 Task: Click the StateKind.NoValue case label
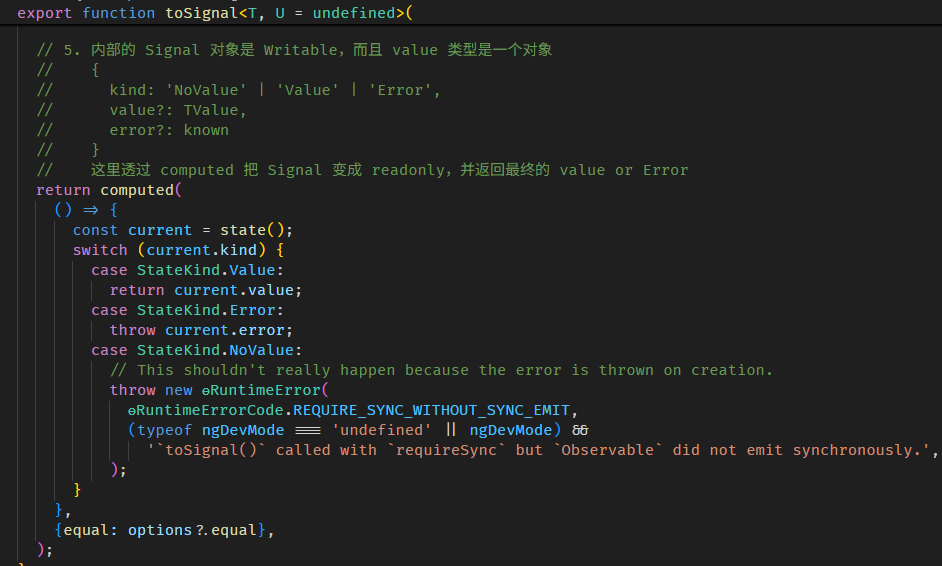click(219, 350)
